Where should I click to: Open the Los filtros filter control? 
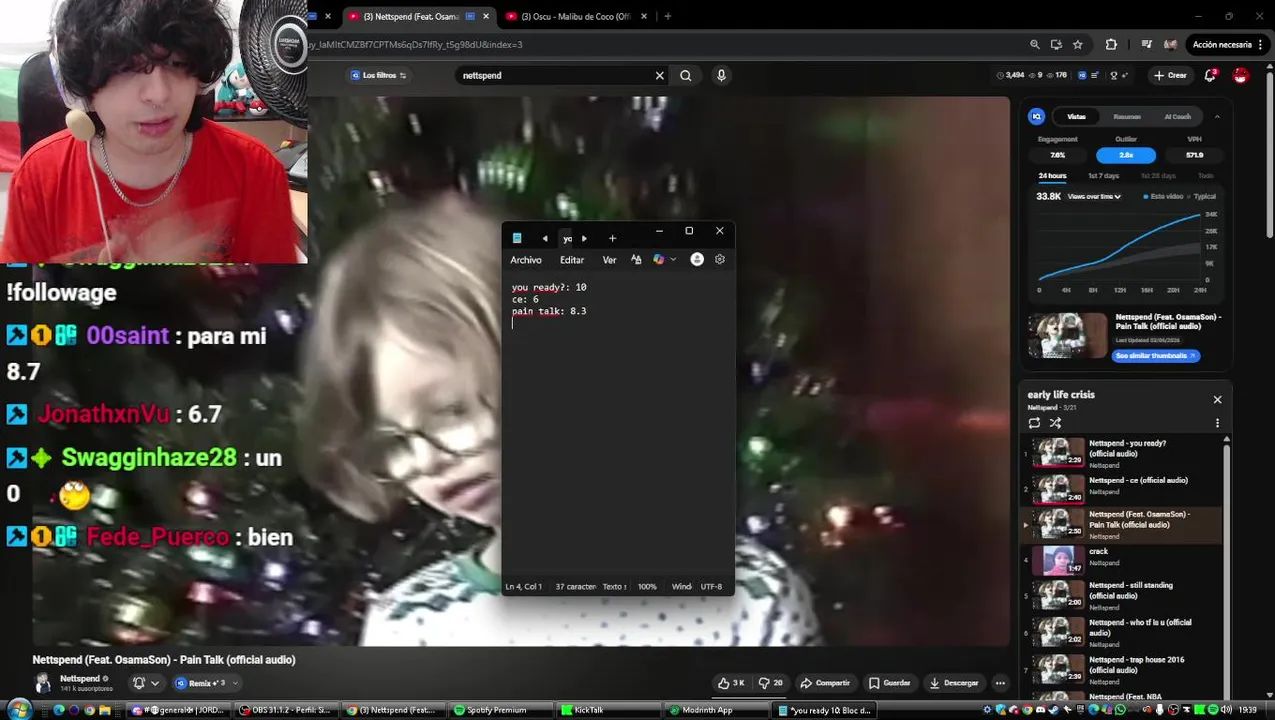click(x=378, y=75)
